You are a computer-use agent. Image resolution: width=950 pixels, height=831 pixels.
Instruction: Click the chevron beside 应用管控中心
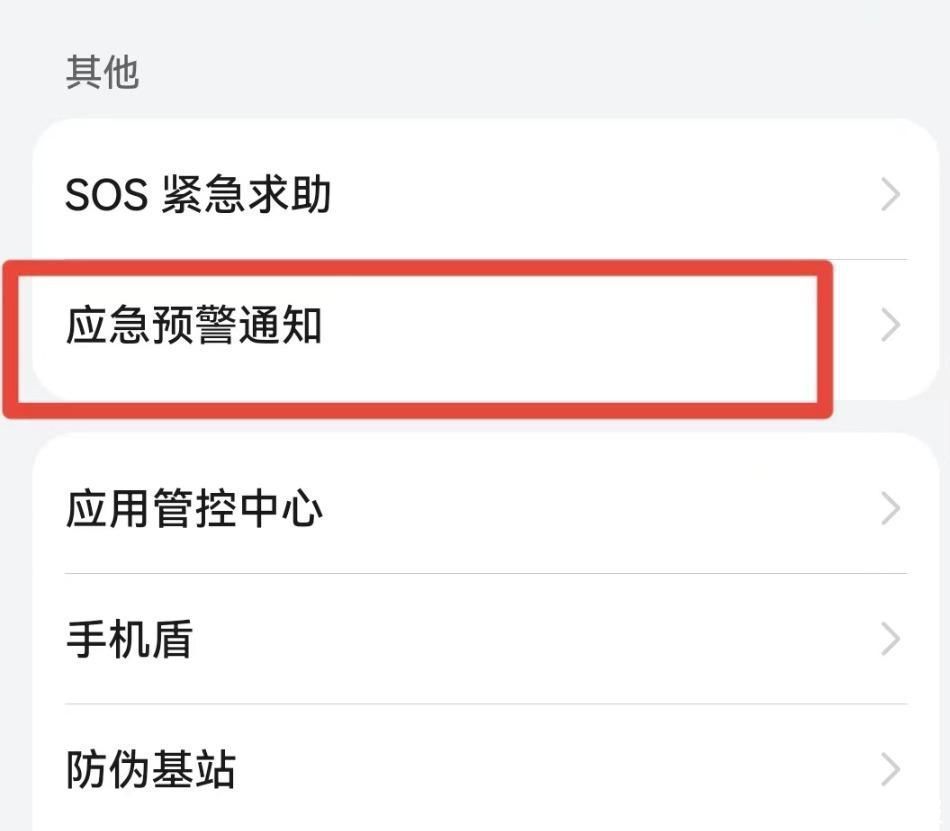pos(888,508)
